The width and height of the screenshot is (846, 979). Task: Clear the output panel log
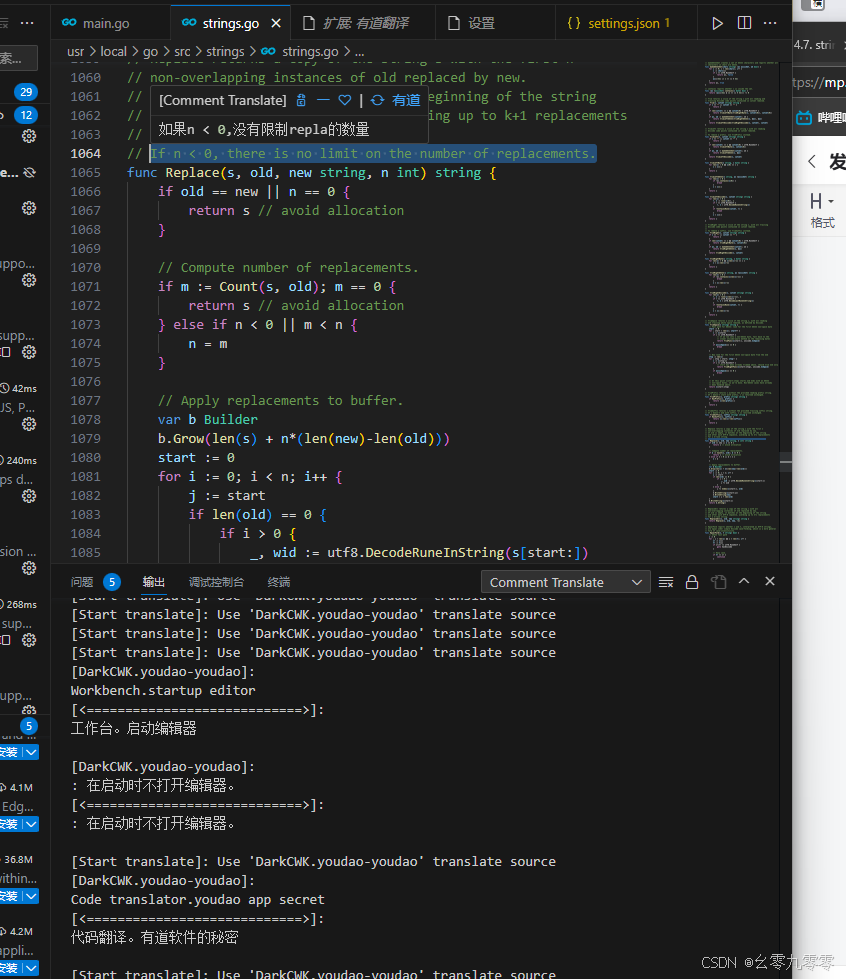666,582
